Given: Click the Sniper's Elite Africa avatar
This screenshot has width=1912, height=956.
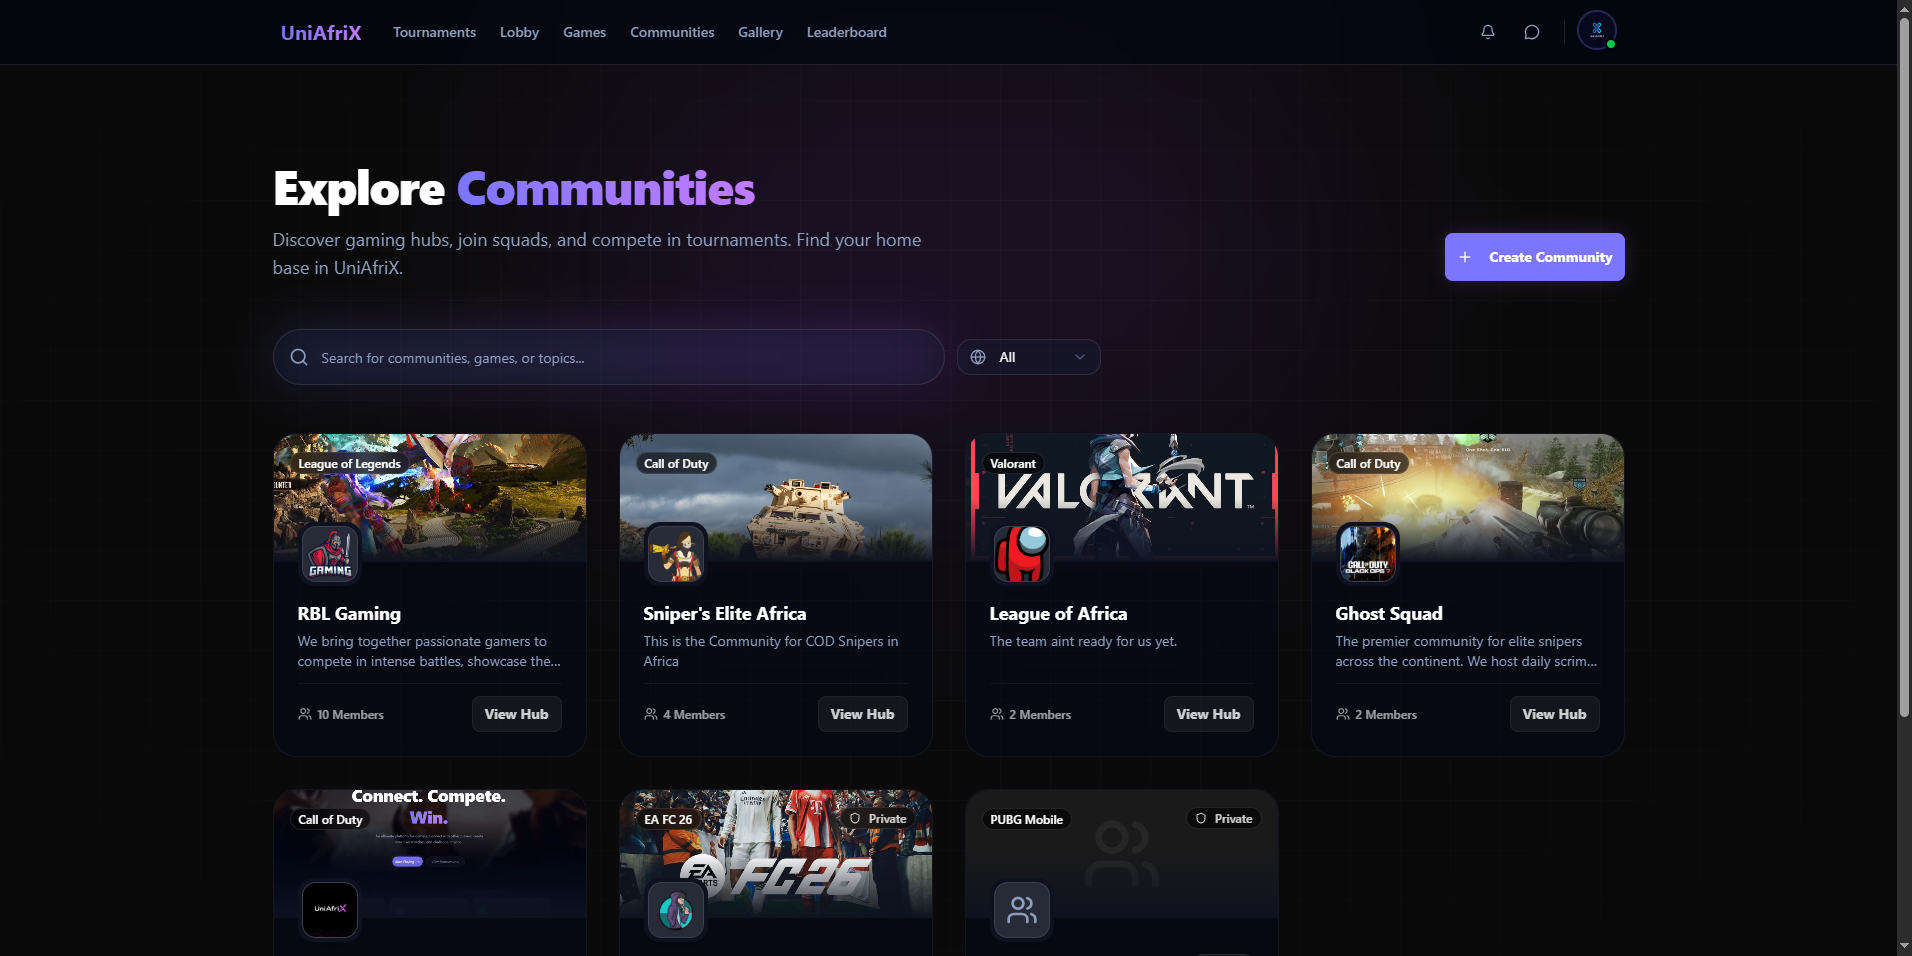Looking at the screenshot, I should (x=676, y=553).
